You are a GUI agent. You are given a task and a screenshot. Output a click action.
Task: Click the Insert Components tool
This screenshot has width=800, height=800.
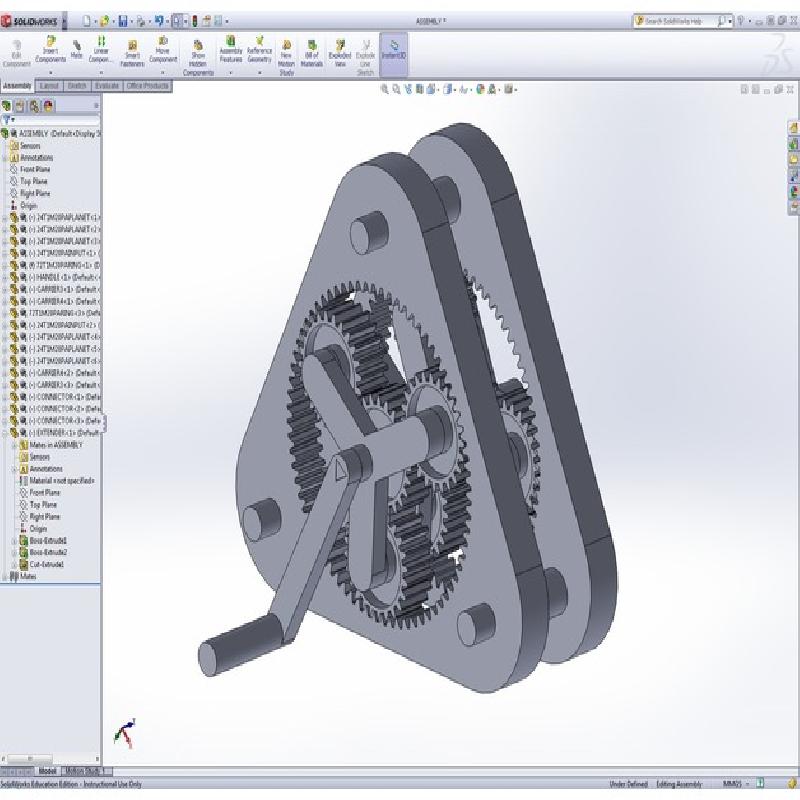50,52
